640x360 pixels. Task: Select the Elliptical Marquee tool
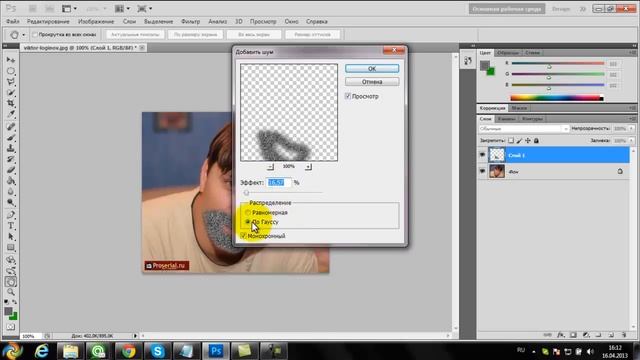pyautogui.click(x=11, y=71)
